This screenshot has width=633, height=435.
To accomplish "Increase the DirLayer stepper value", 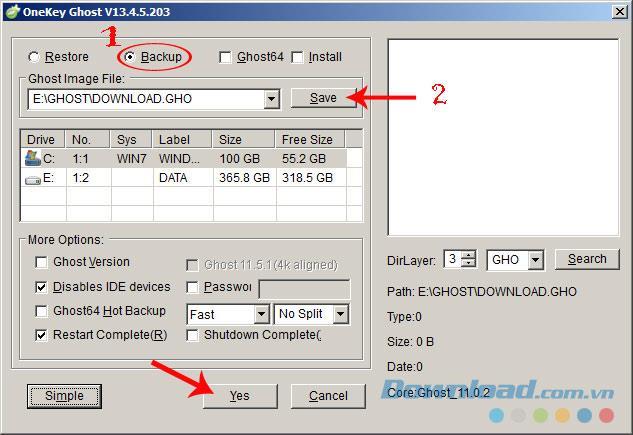I will coord(469,255).
